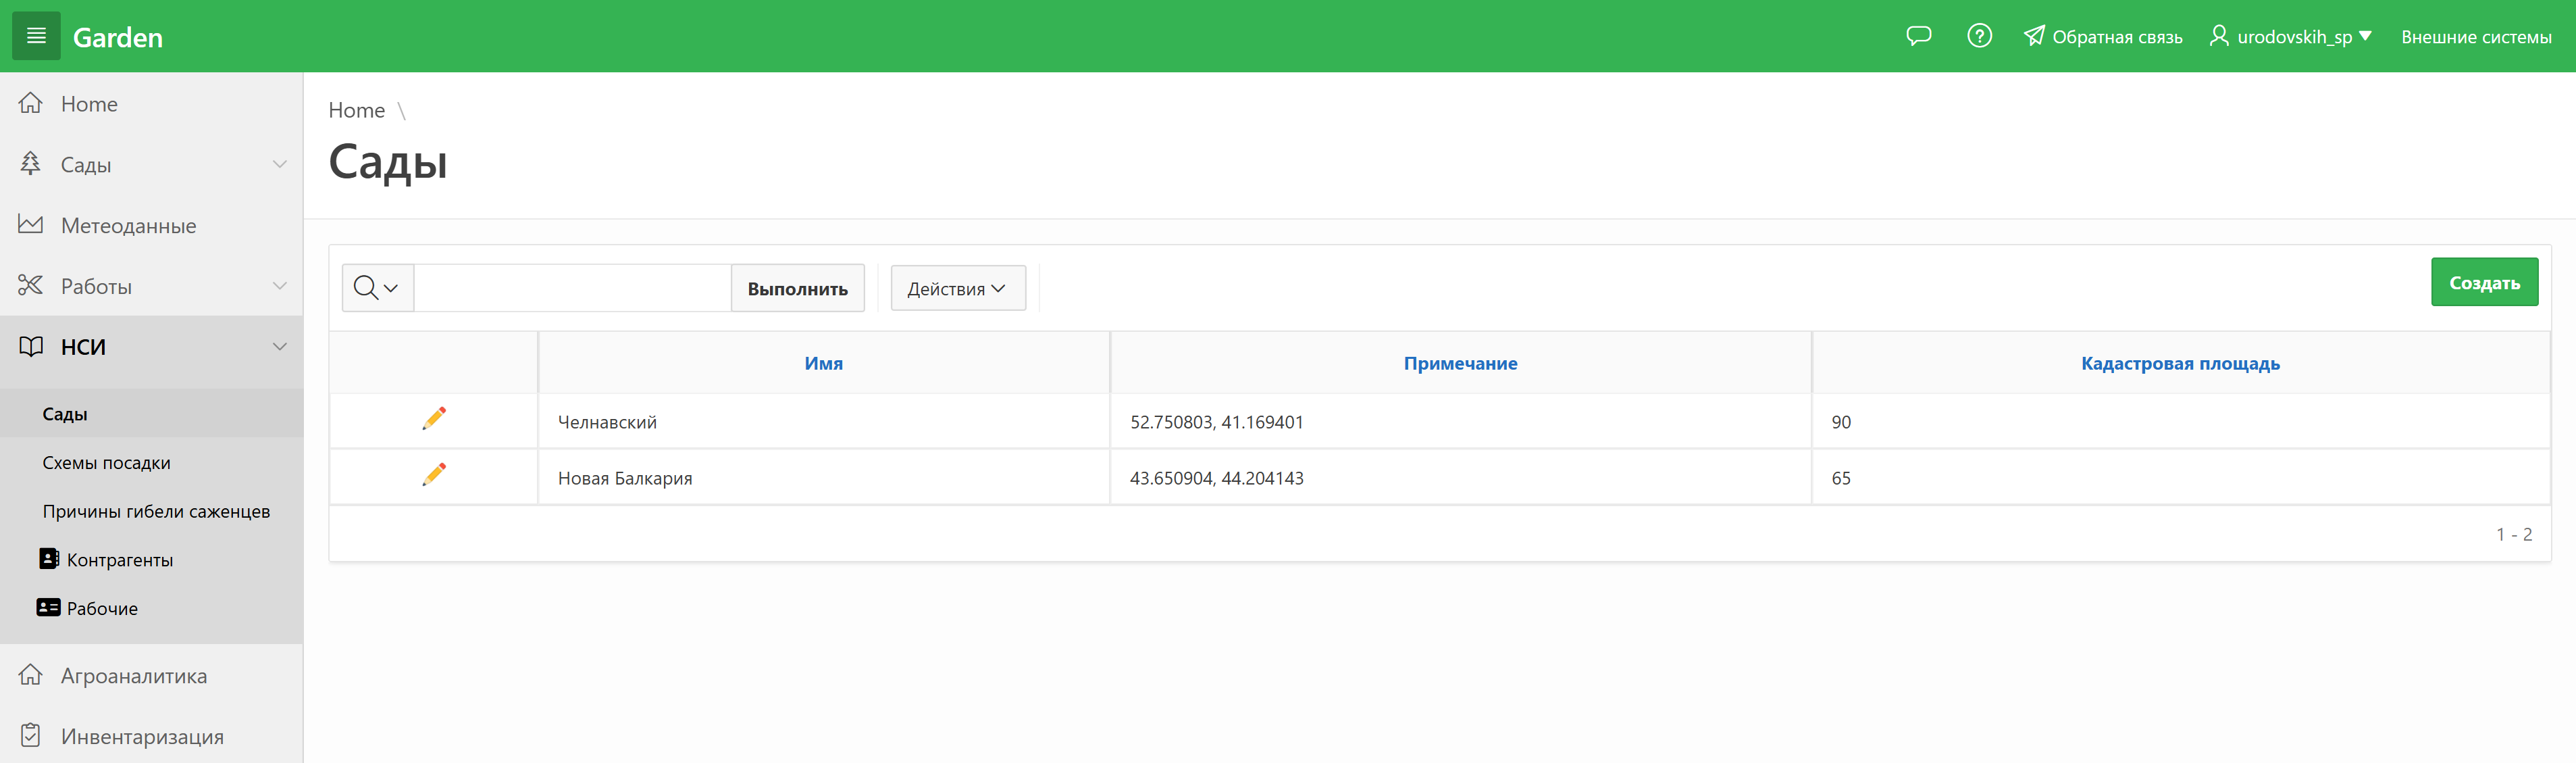2576x763 pixels.
Task: Edit the Новая Балкария row pencil icon
Action: (434, 474)
